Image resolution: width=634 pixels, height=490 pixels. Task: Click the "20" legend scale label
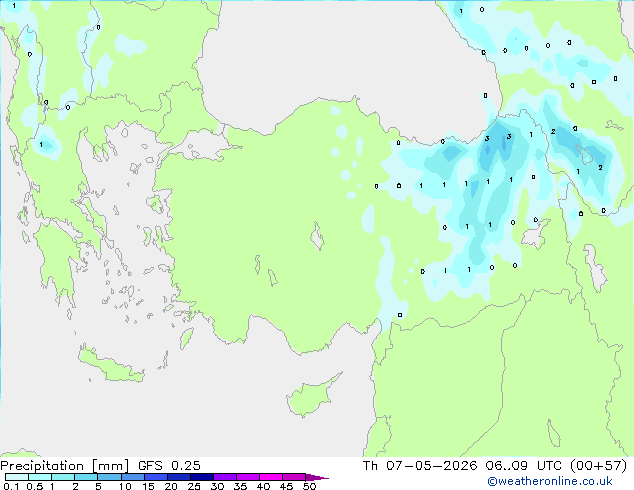point(171,486)
